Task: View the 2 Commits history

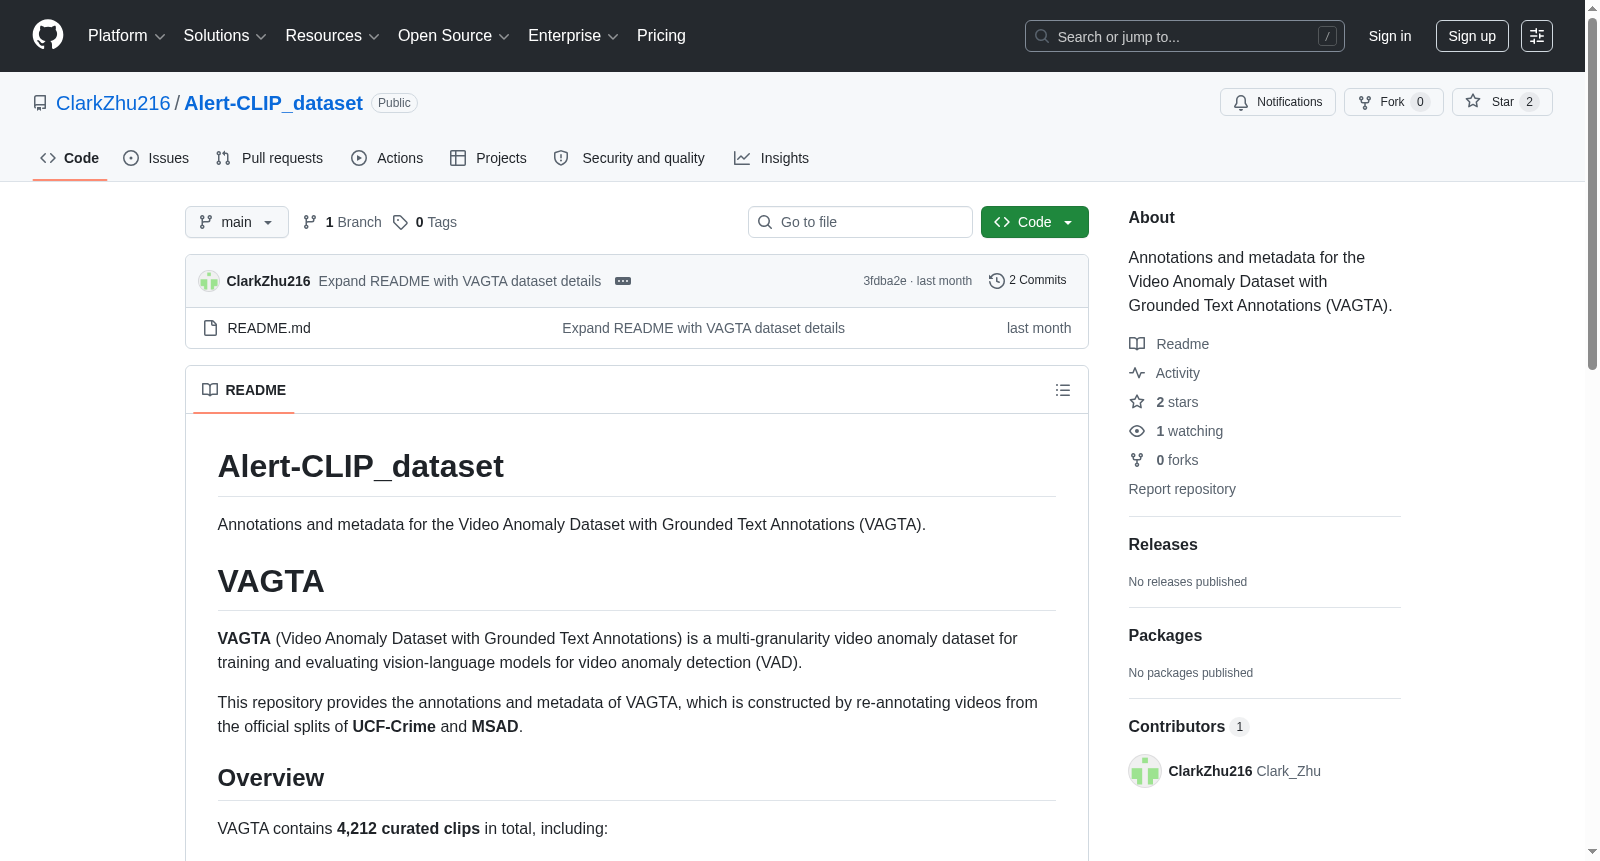Action: coord(1028,281)
